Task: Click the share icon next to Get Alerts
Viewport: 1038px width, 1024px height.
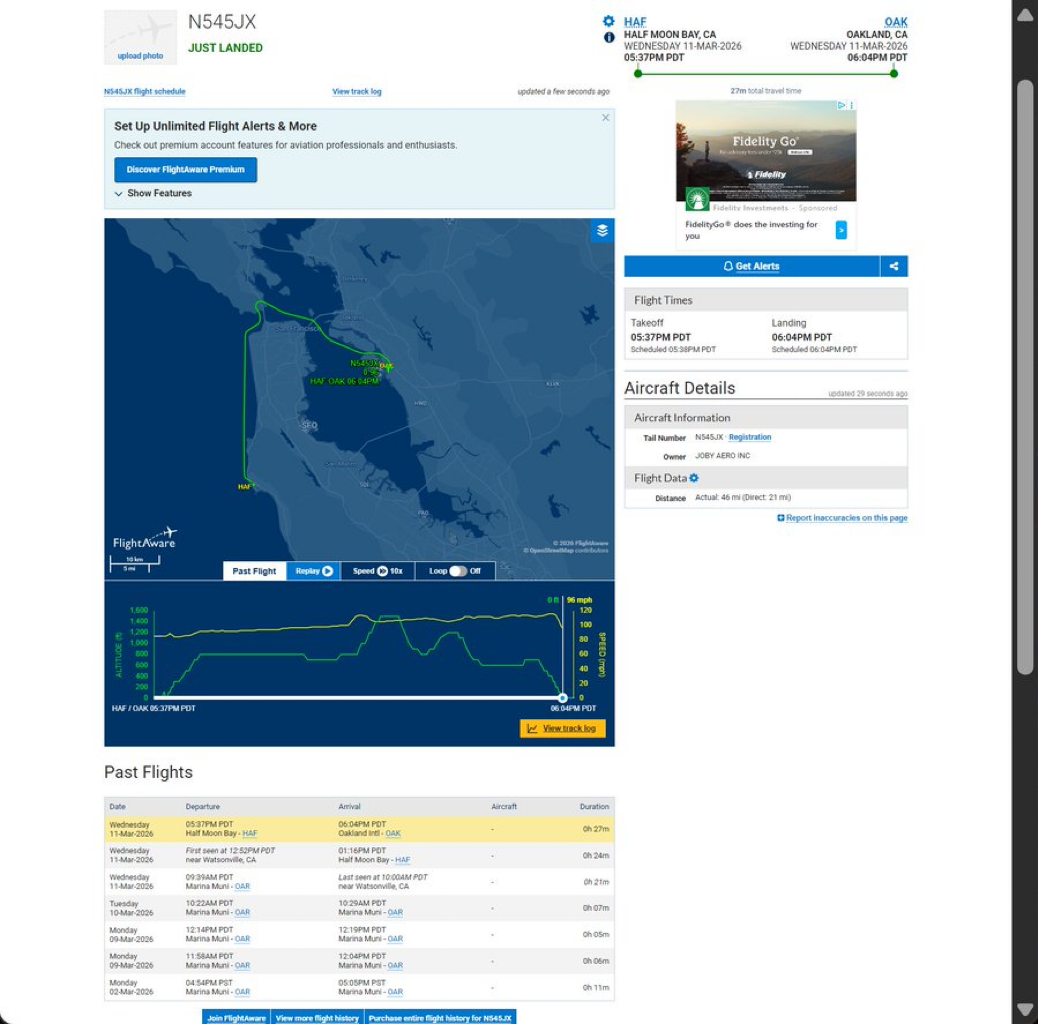Action: point(894,266)
